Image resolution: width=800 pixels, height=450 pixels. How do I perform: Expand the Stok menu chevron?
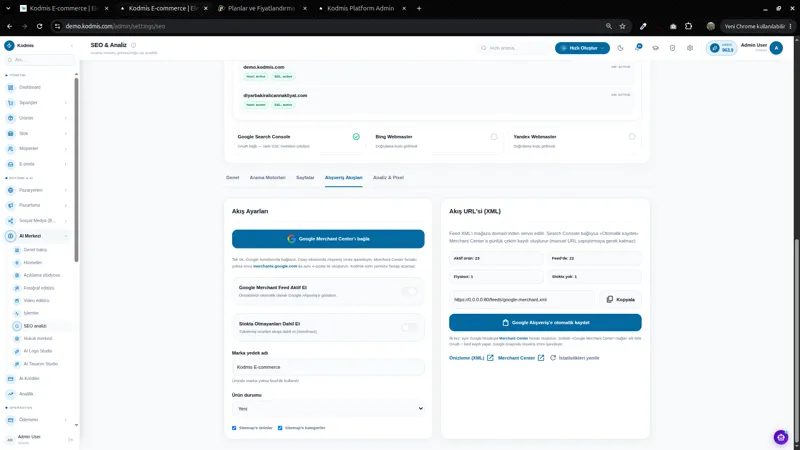66,133
